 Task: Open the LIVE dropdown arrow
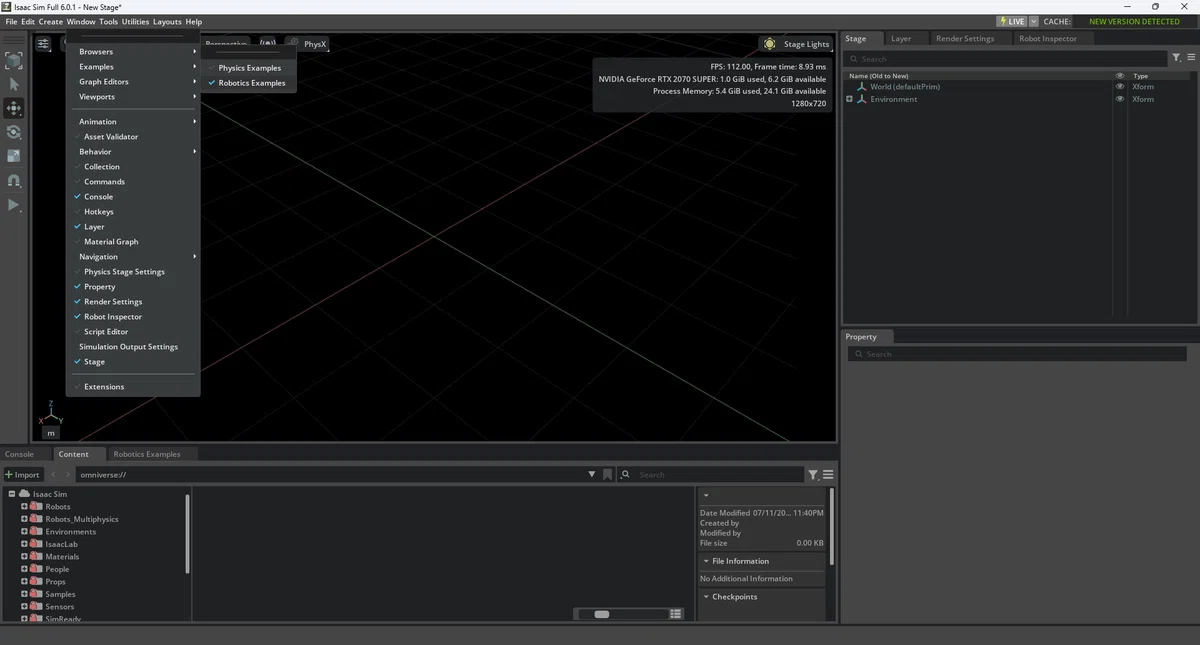click(1033, 21)
